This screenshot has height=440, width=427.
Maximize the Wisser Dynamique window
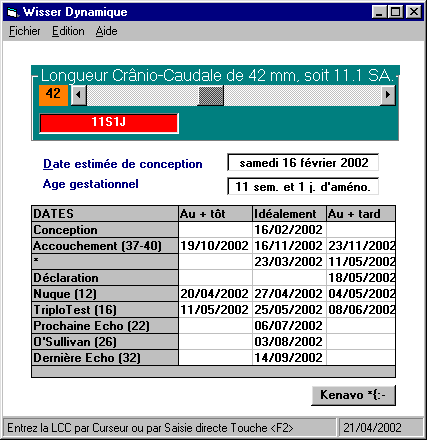(396, 12)
